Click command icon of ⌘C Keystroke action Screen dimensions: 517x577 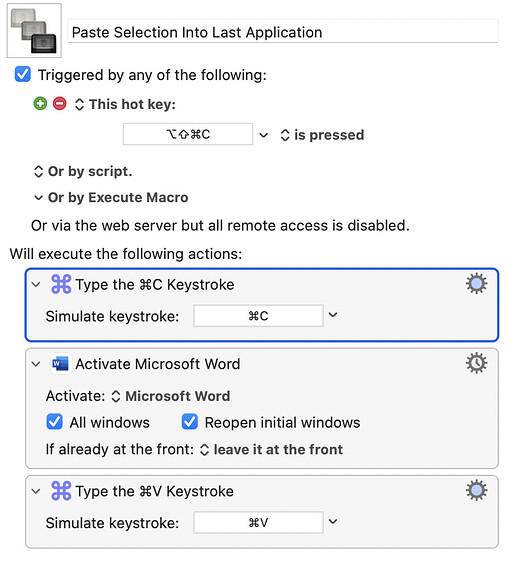point(61,284)
